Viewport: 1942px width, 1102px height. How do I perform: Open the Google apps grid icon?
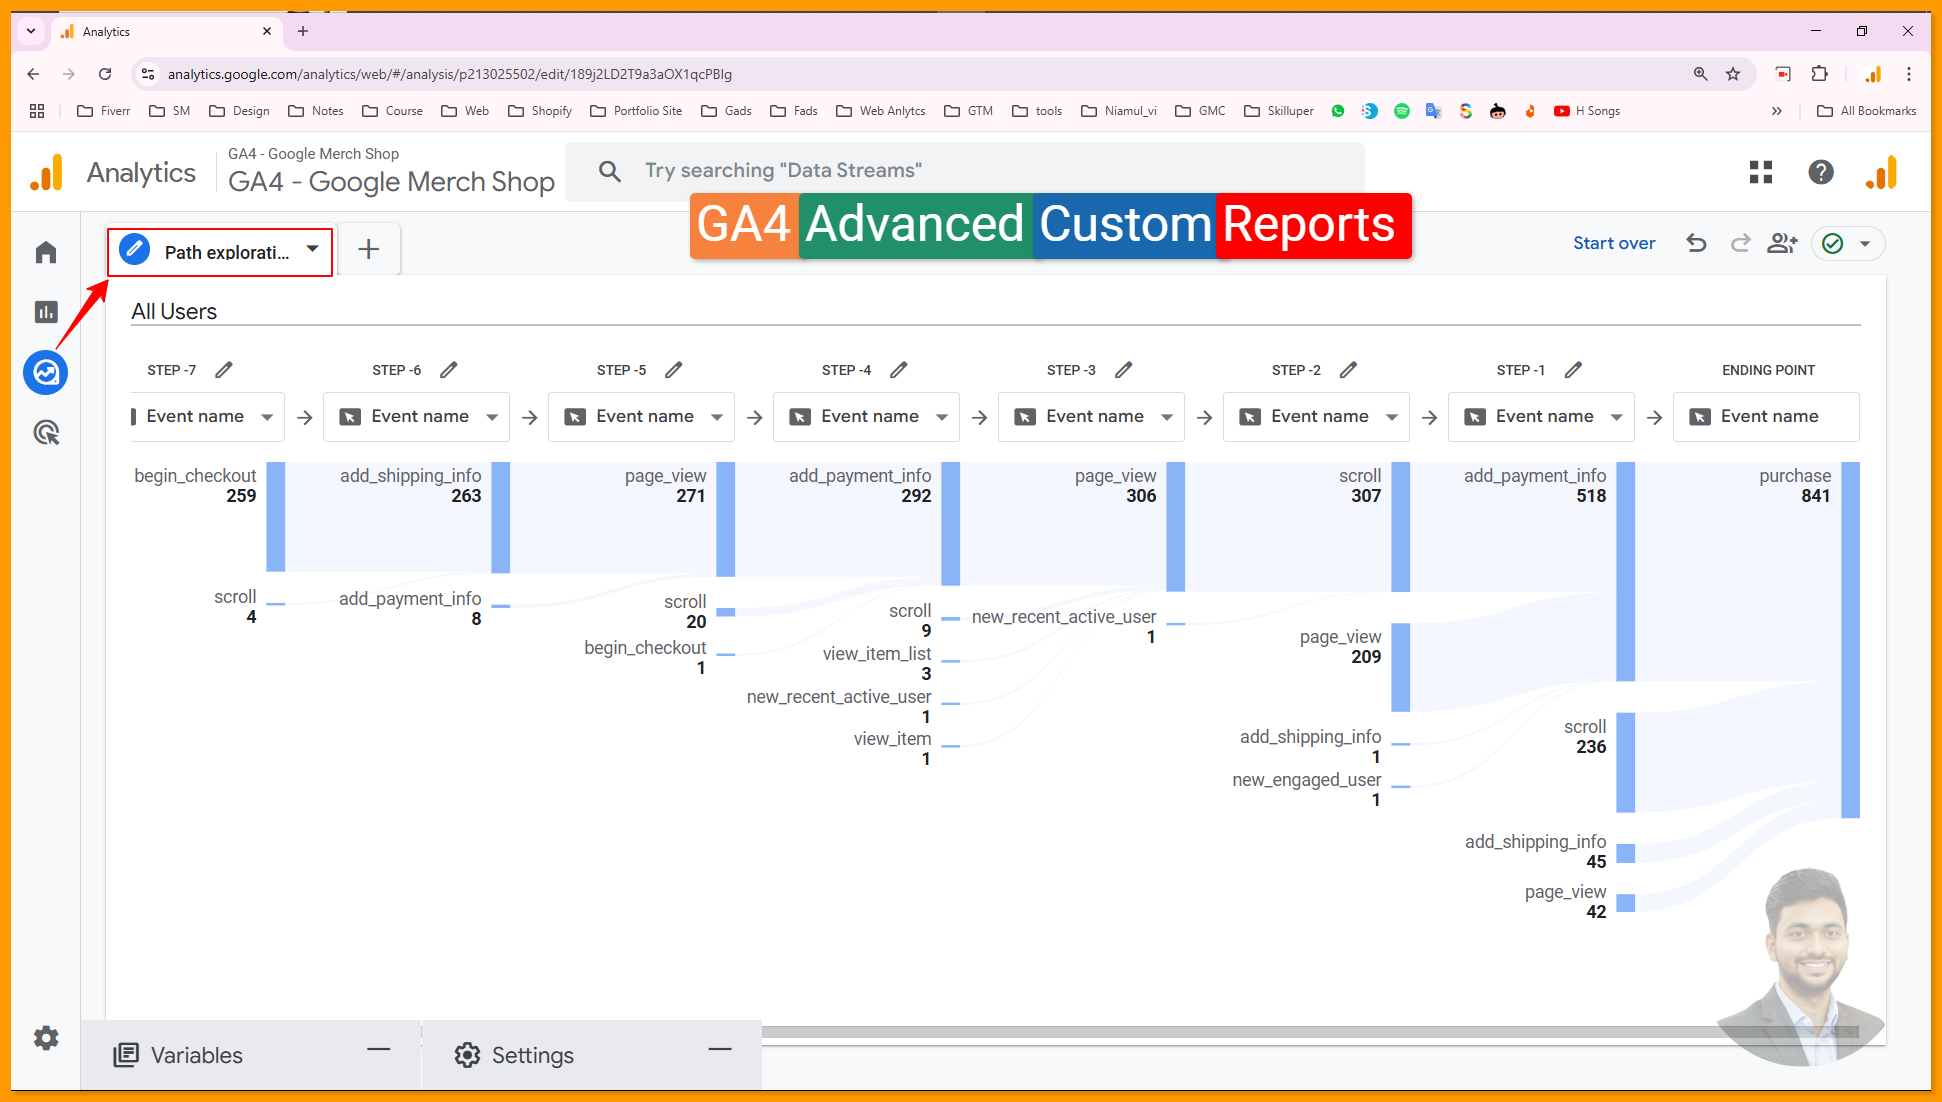tap(1761, 172)
